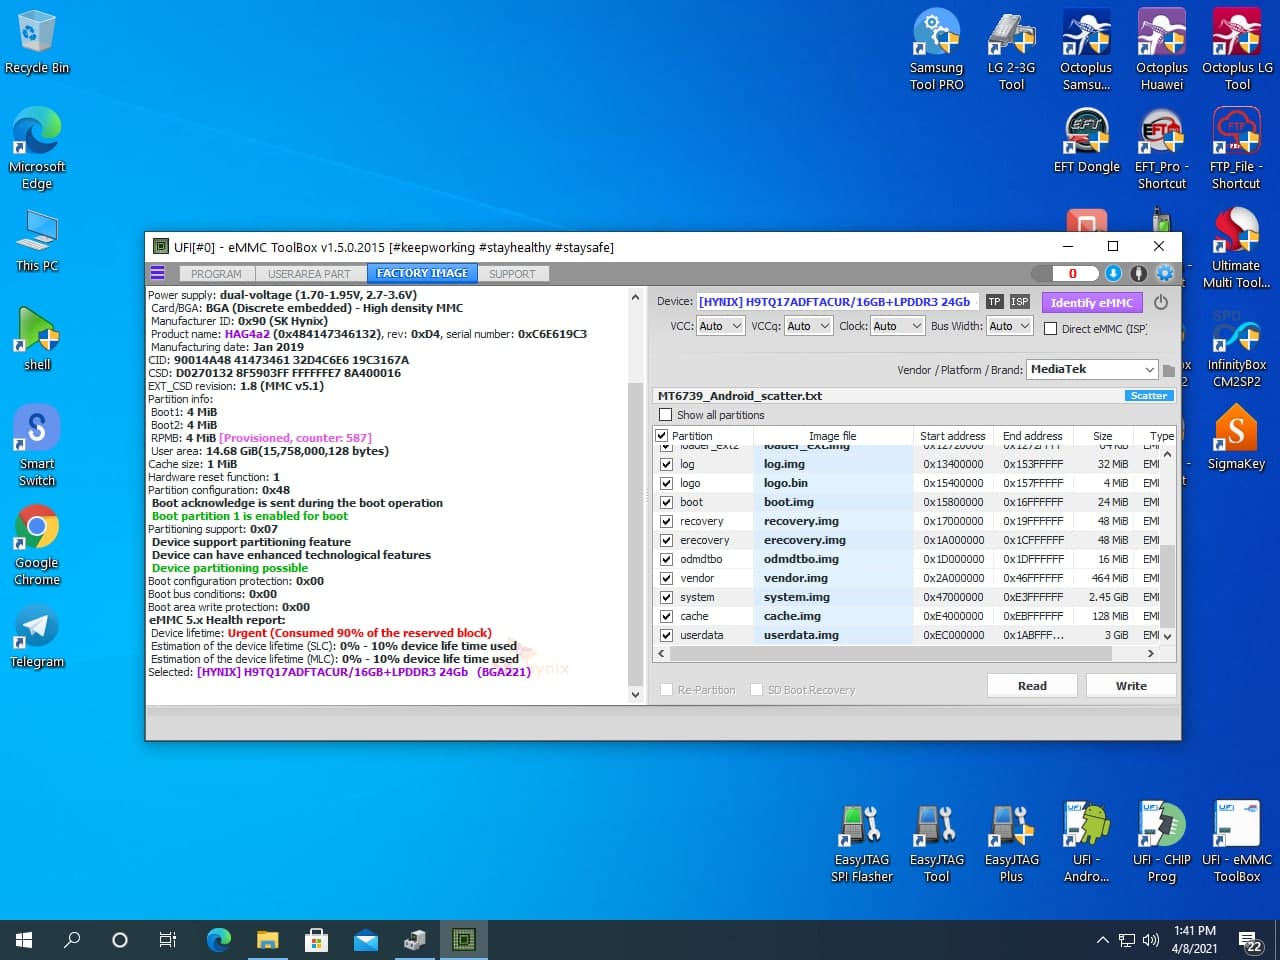
Task: Click the MT6739_Android_scatter.txt file field
Action: tap(888, 396)
